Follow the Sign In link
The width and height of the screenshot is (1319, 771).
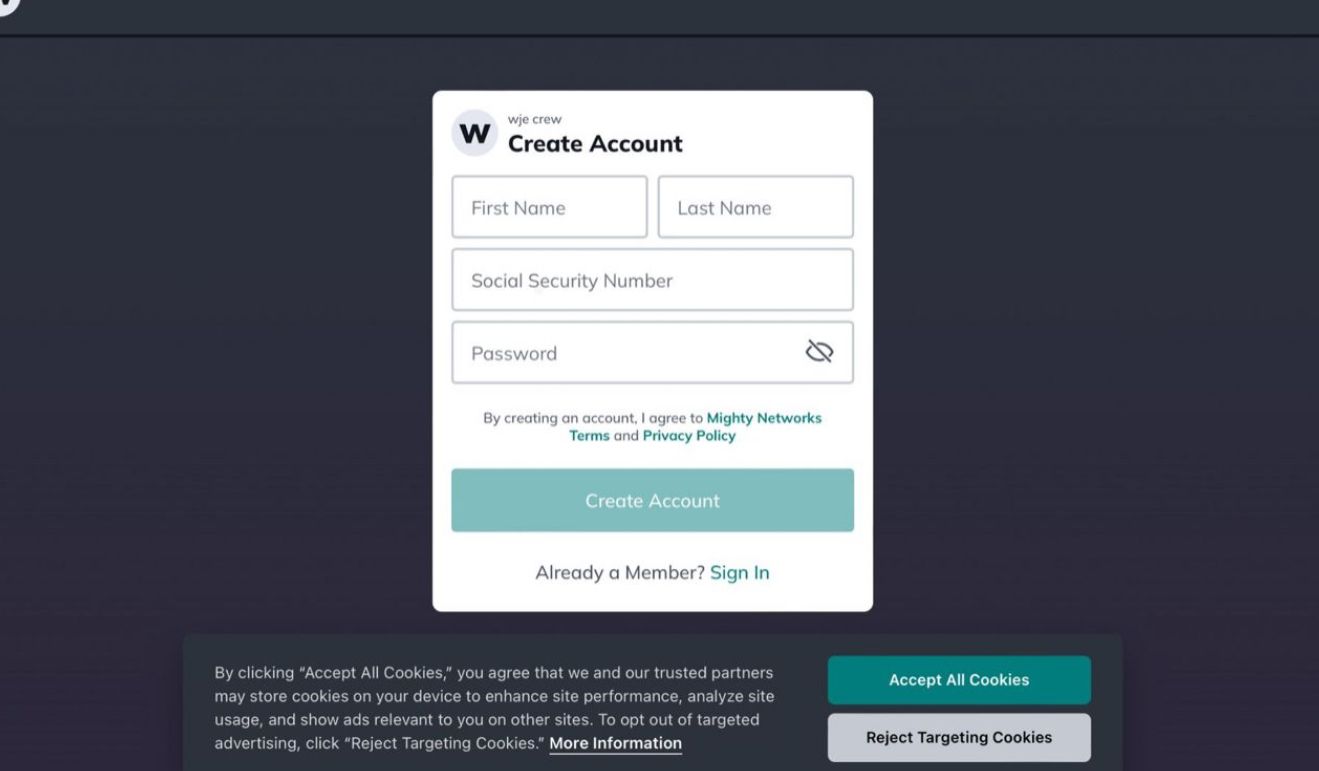[739, 573]
